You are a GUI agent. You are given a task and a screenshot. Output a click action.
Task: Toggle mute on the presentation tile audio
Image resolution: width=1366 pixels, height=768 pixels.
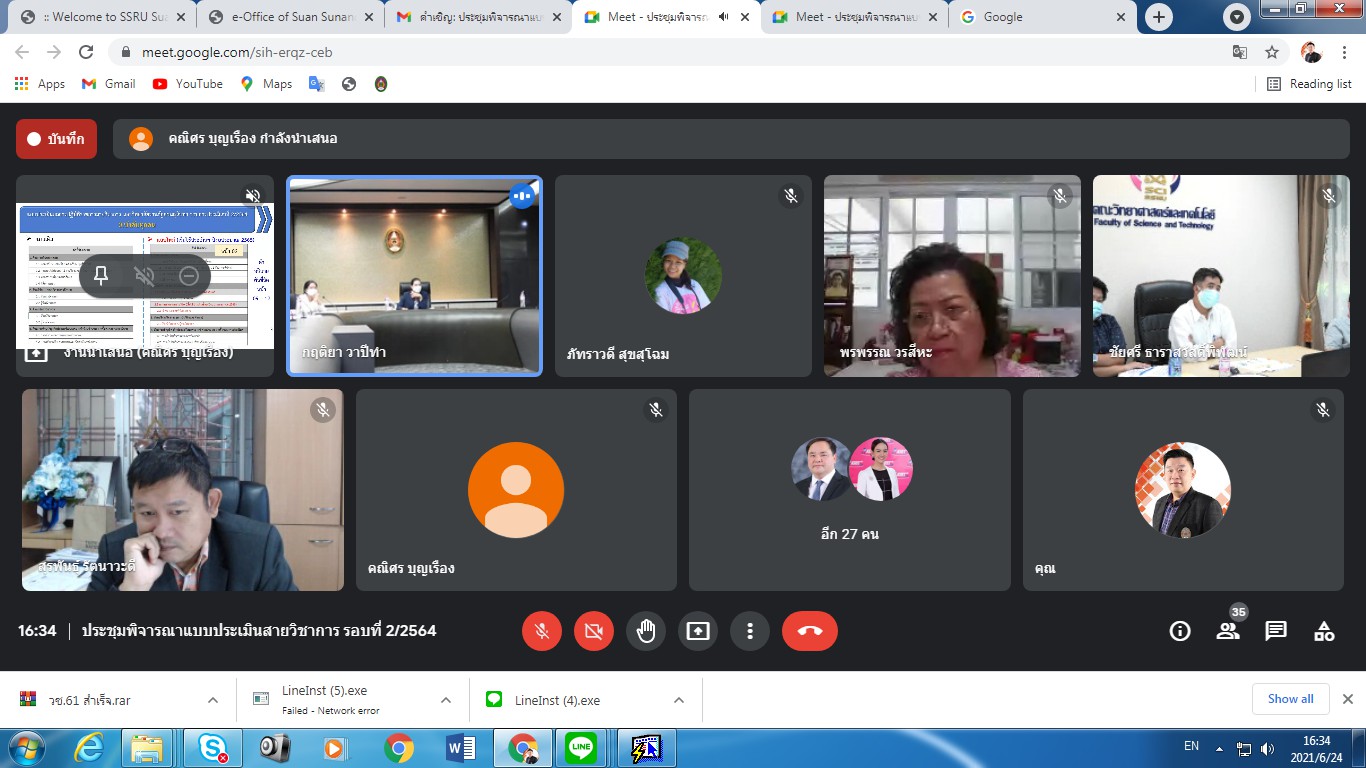[145, 276]
